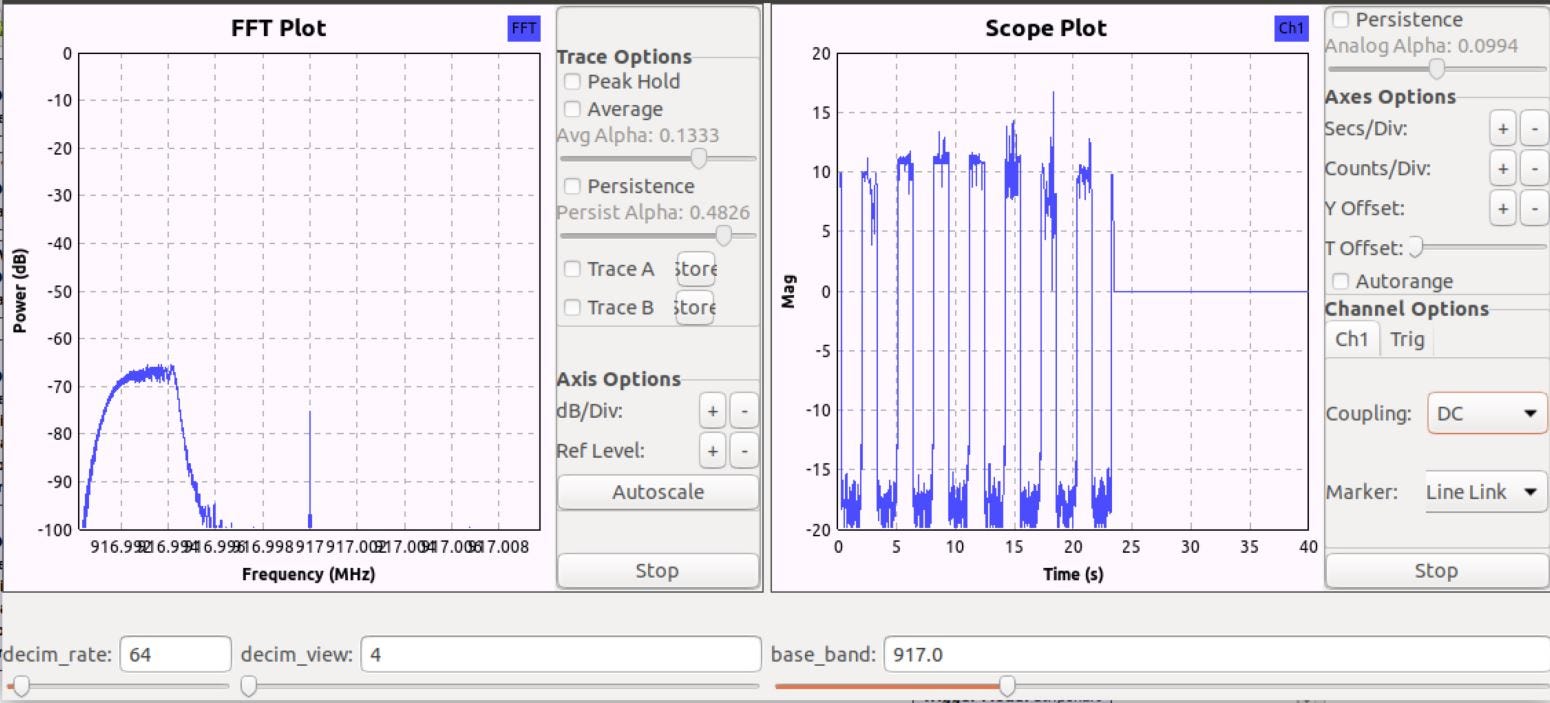Switch to the Trig tab
Viewport: 1550px width, 703px height.
point(1407,339)
